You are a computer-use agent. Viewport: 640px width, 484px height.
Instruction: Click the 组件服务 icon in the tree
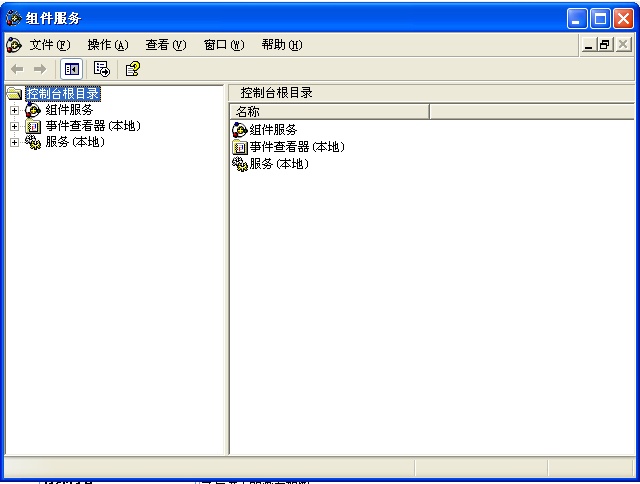(33, 110)
